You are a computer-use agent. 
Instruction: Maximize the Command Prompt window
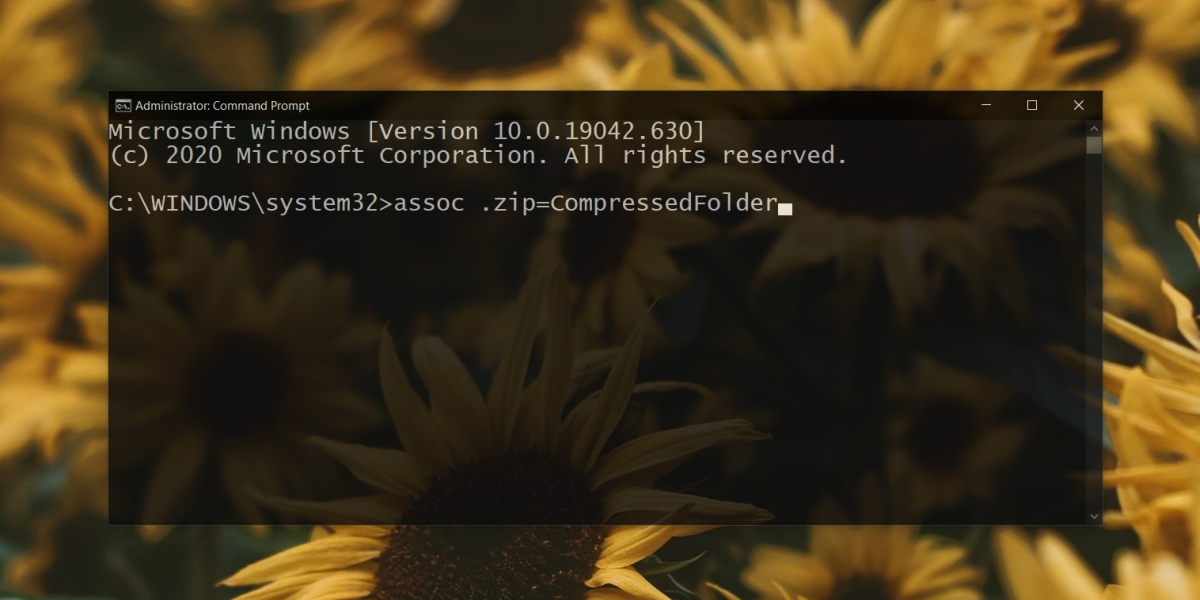(x=1032, y=105)
